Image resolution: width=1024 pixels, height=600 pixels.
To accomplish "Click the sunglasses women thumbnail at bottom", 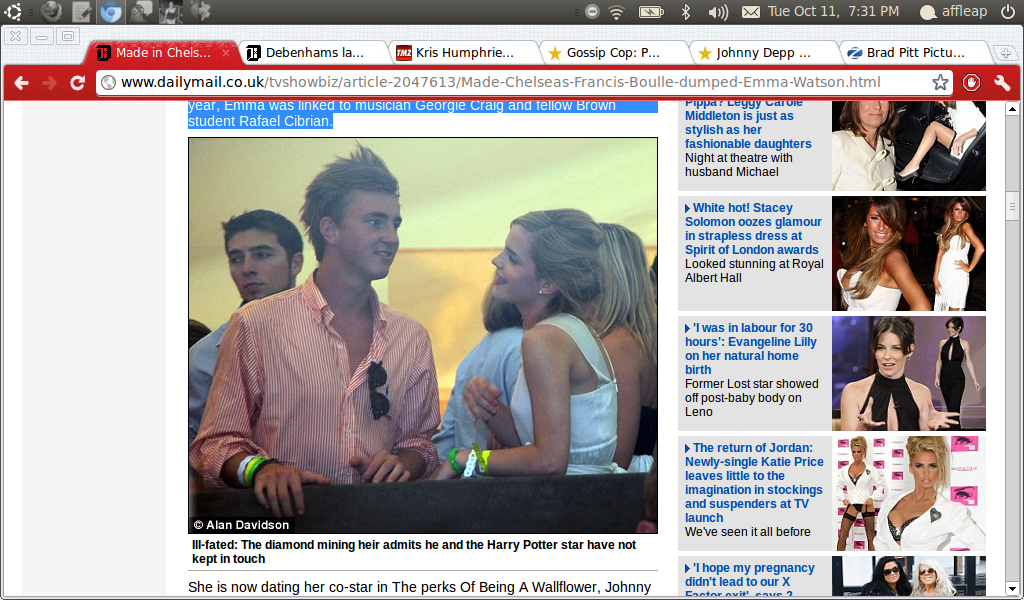I will [x=908, y=576].
